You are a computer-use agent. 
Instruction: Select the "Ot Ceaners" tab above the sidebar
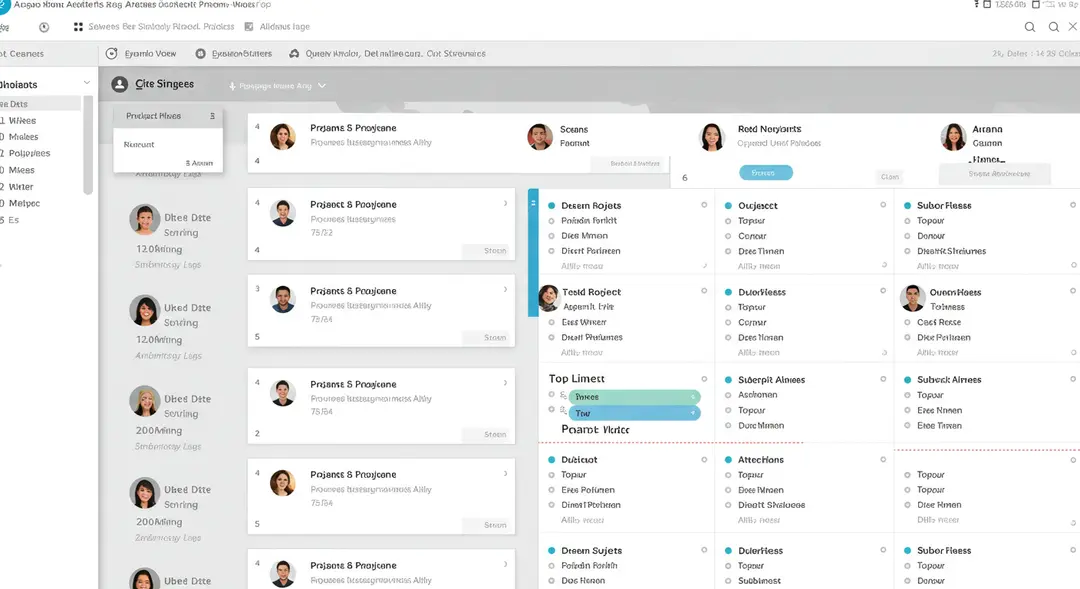22,54
